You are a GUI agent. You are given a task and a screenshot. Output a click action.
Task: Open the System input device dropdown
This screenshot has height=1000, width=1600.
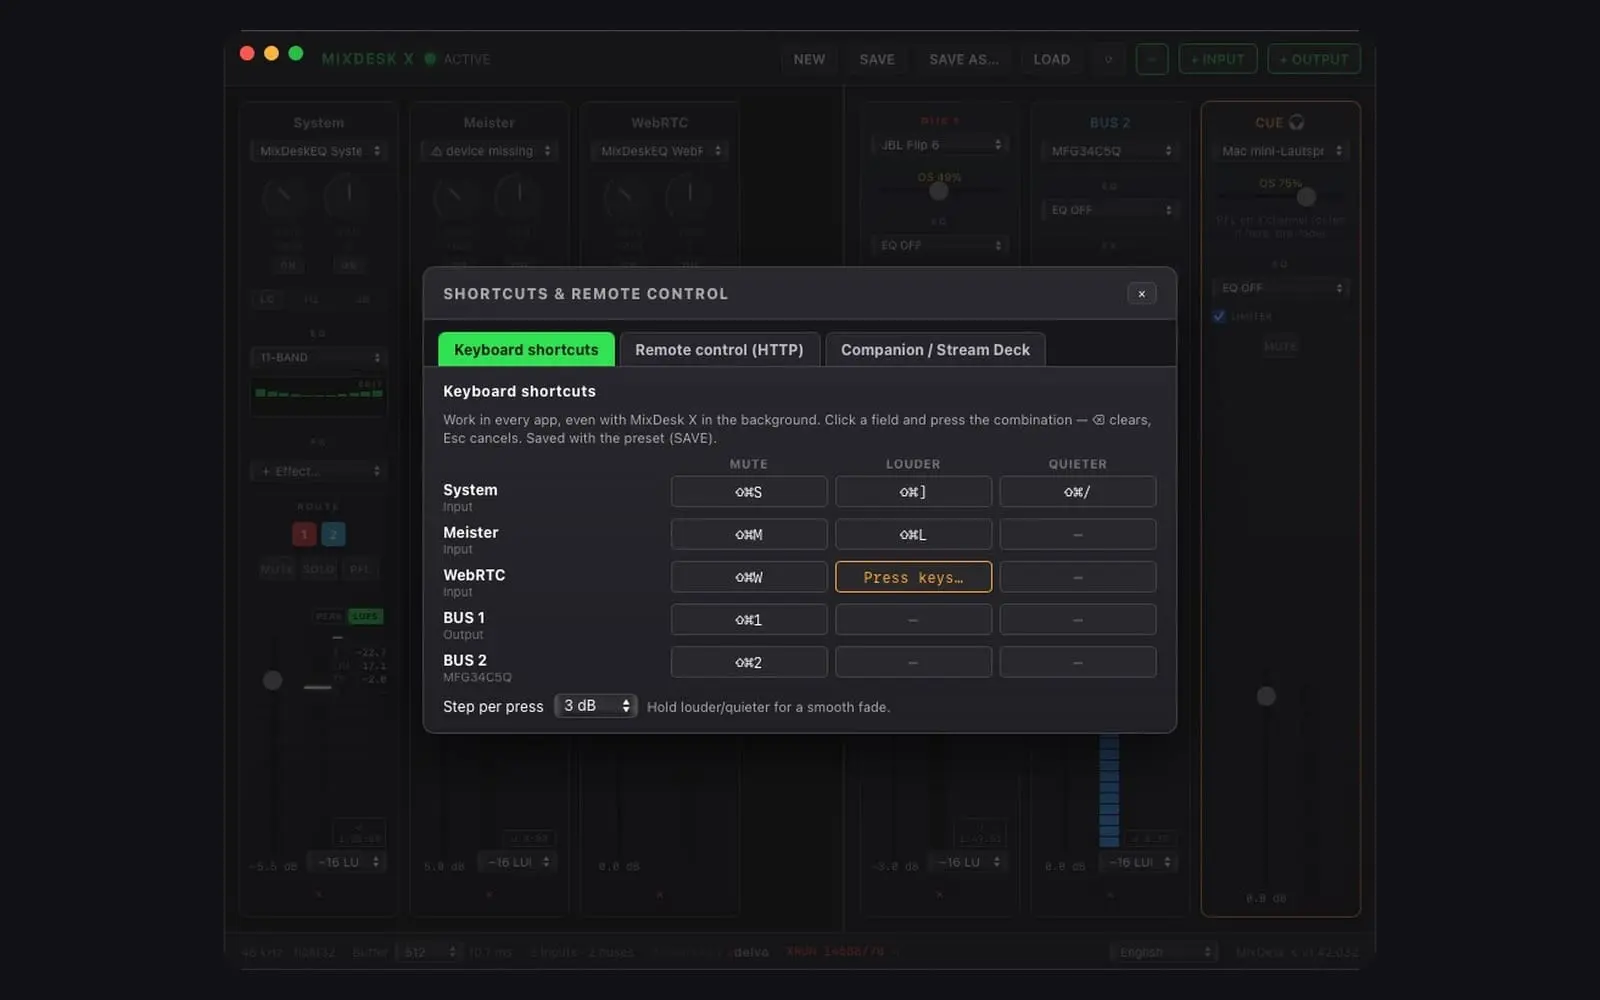[319, 151]
